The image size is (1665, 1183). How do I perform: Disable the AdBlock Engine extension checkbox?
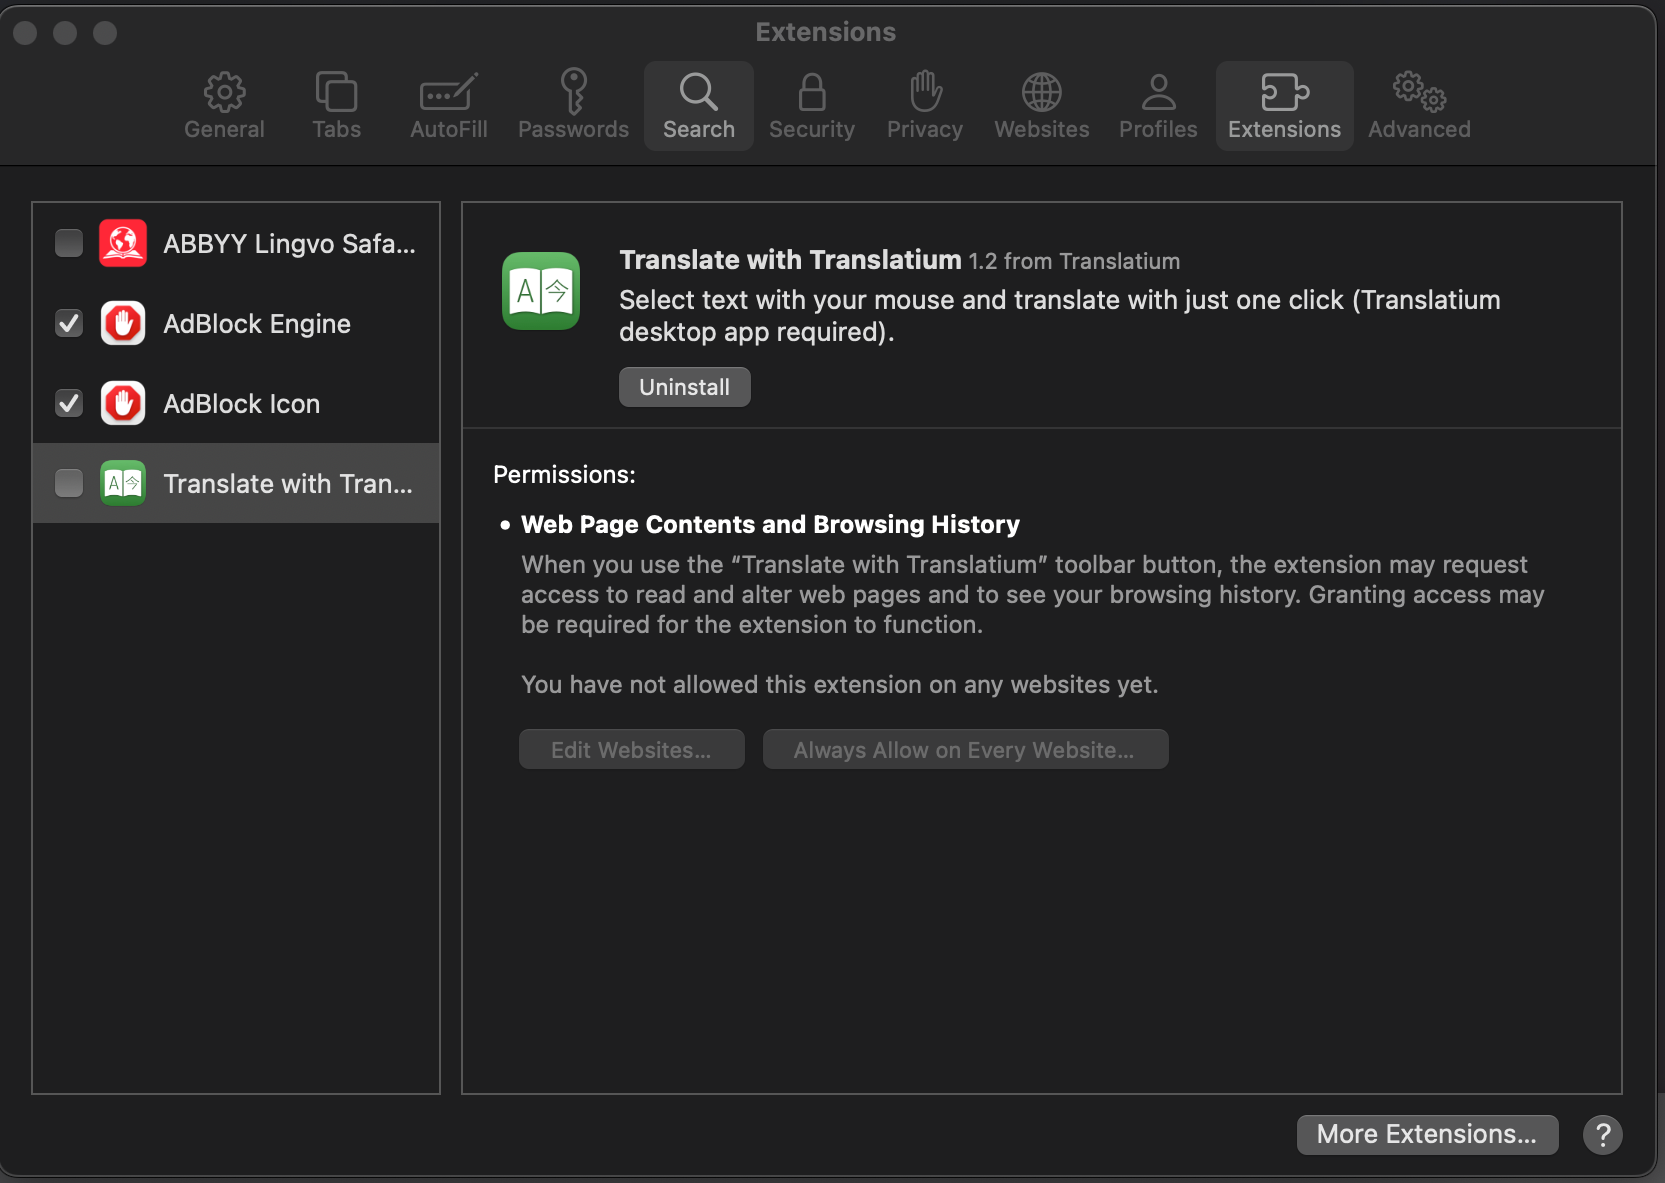click(69, 323)
